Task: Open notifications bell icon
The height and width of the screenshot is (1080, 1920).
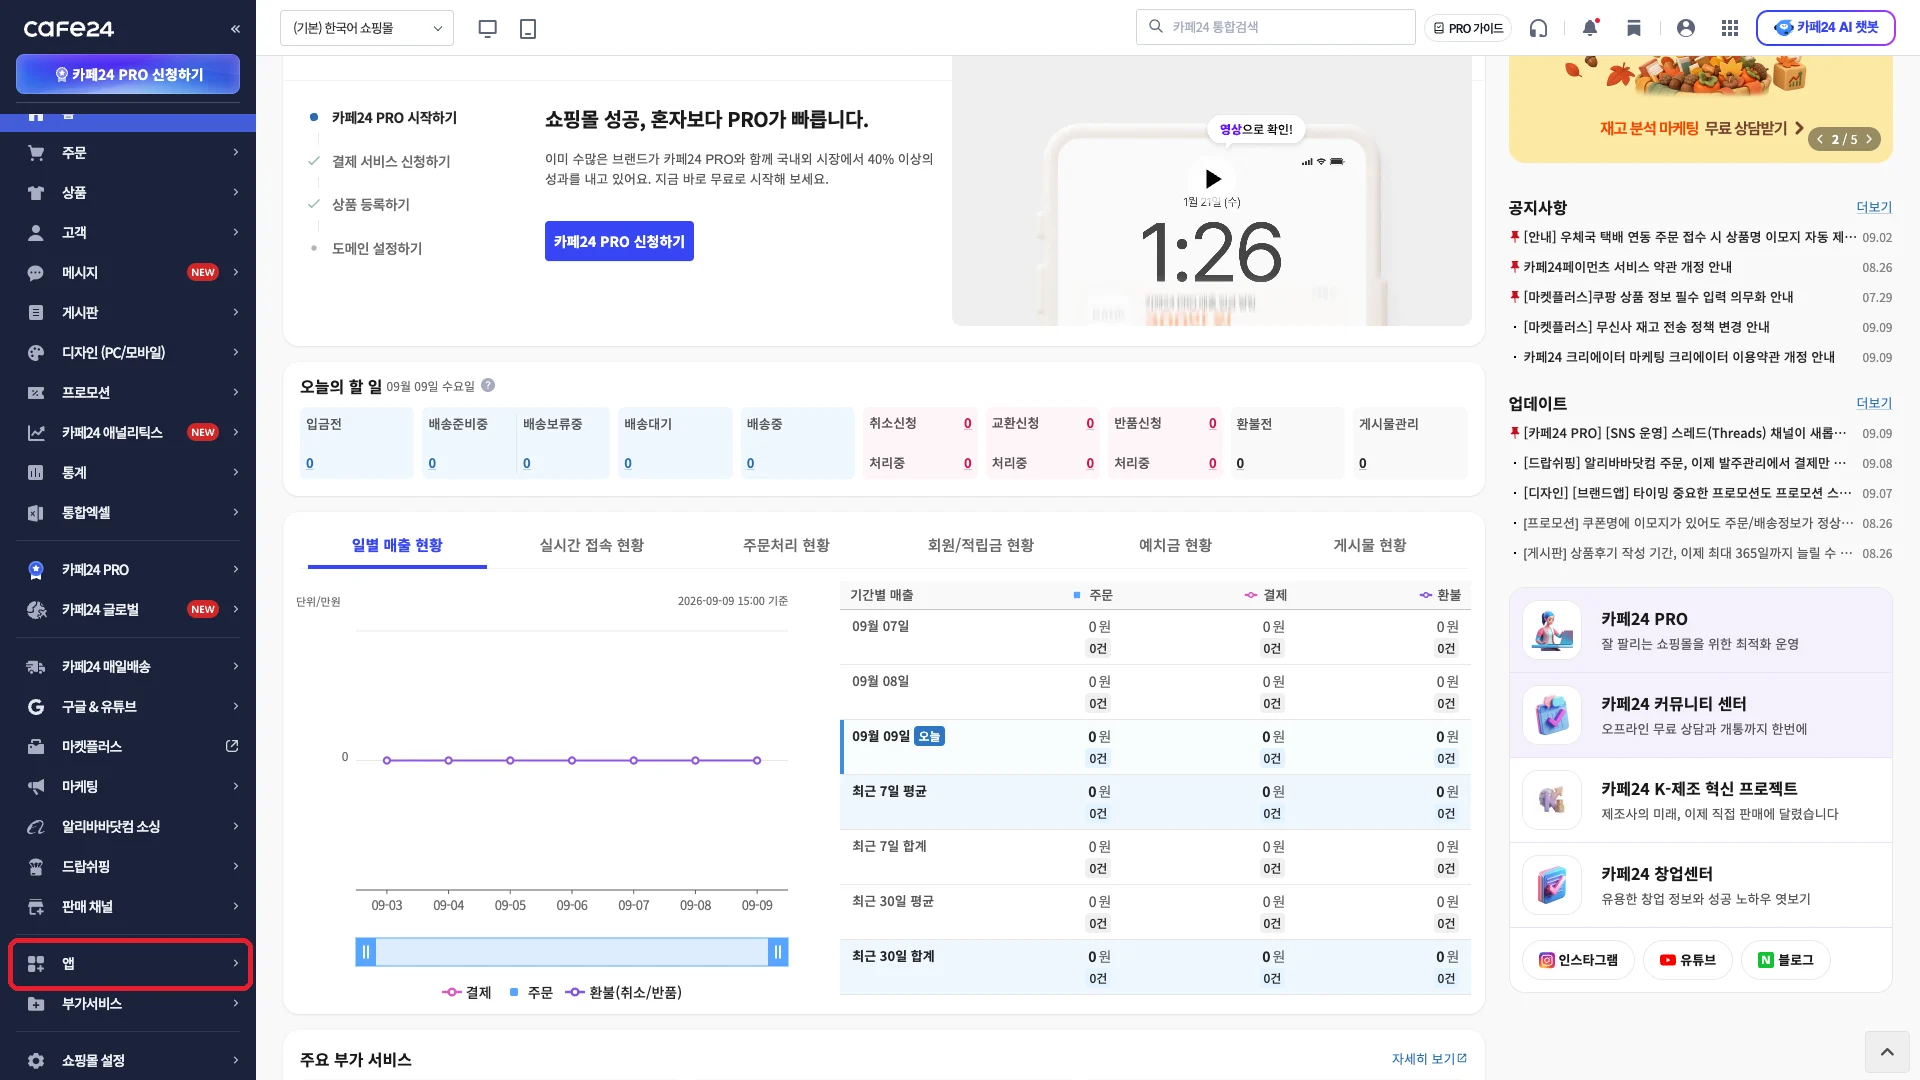Action: pos(1590,28)
